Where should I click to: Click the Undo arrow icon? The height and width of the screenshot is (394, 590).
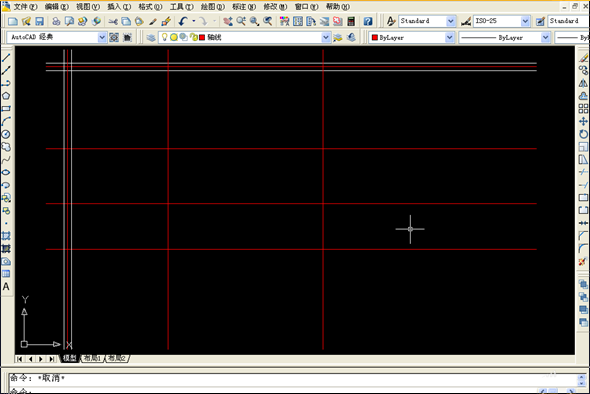183,21
